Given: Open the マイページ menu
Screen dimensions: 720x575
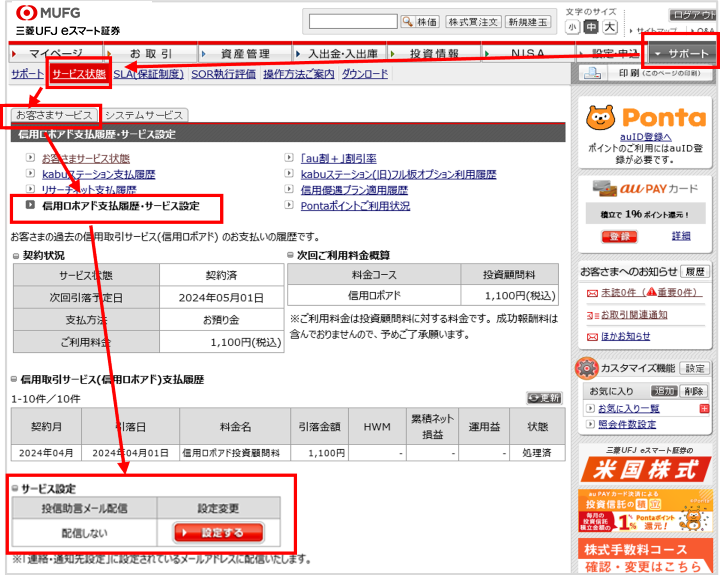Looking at the screenshot, I should [x=56, y=53].
